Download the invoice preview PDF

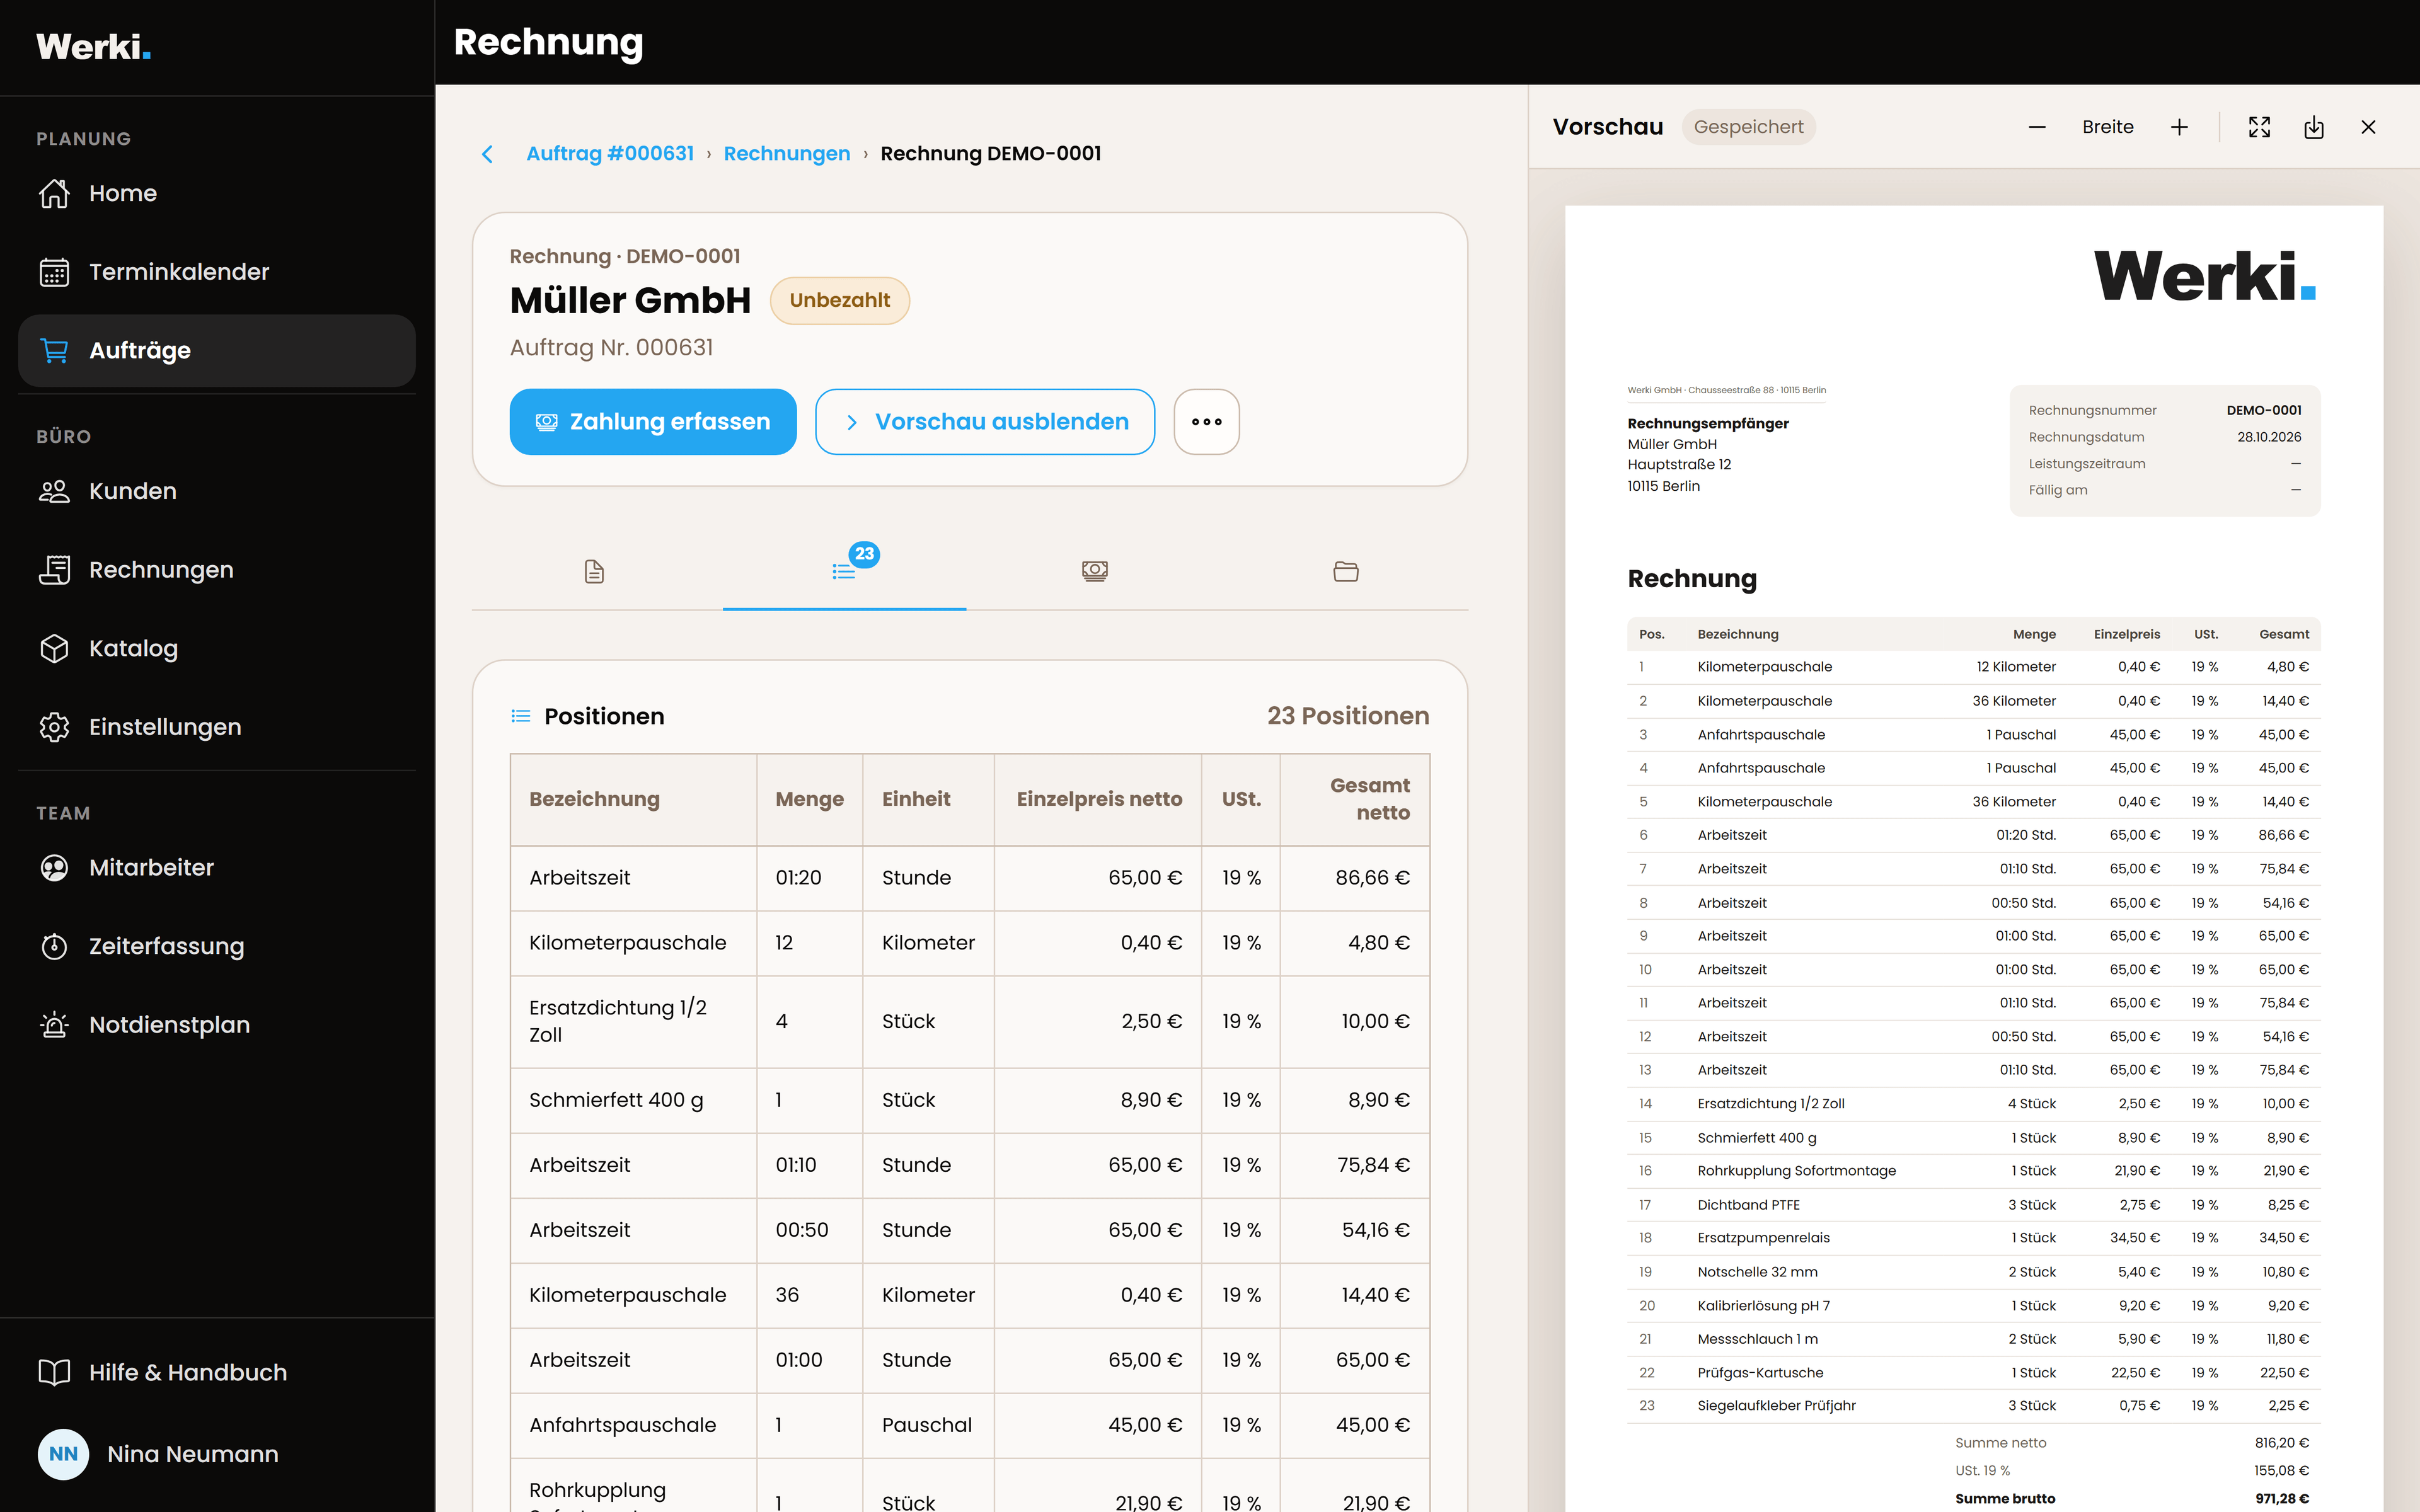click(2313, 127)
